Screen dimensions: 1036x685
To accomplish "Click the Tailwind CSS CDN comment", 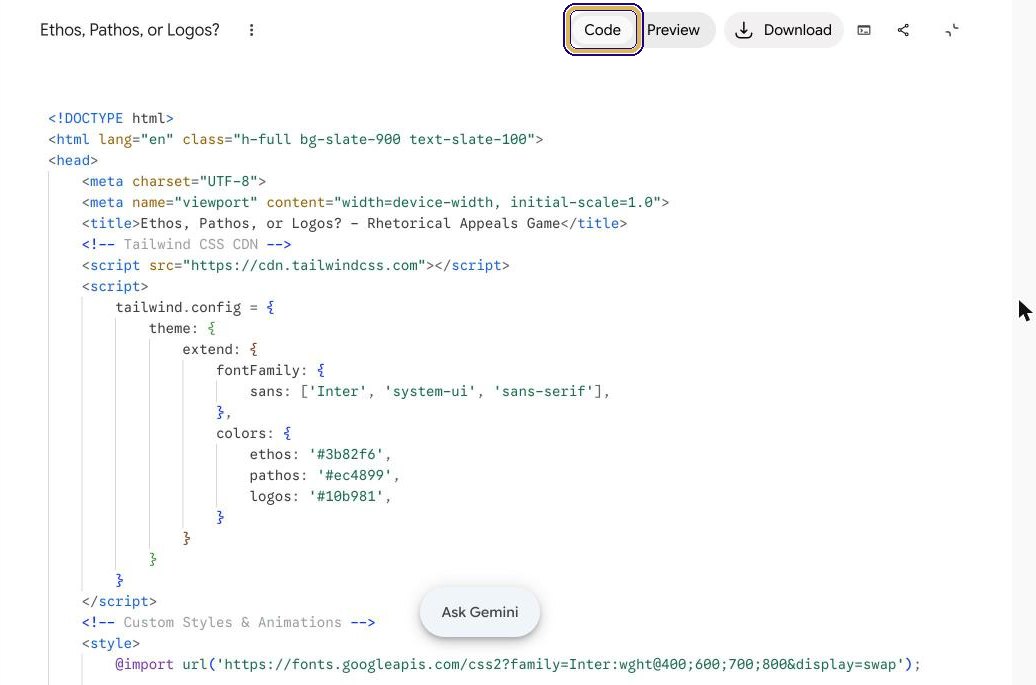I will pyautogui.click(x=186, y=244).
